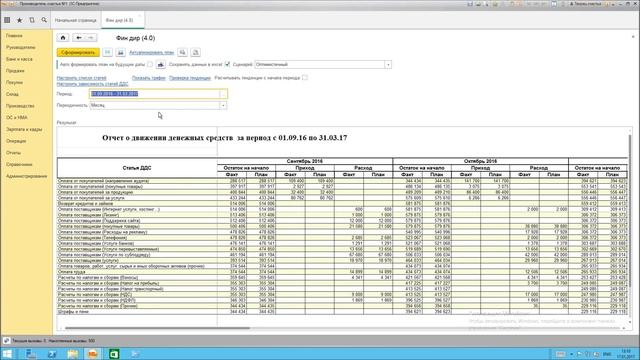Image resolution: width=640 pixels, height=360 pixels.
Task: Expand the Периодичность dropdown
Action: pos(223,105)
